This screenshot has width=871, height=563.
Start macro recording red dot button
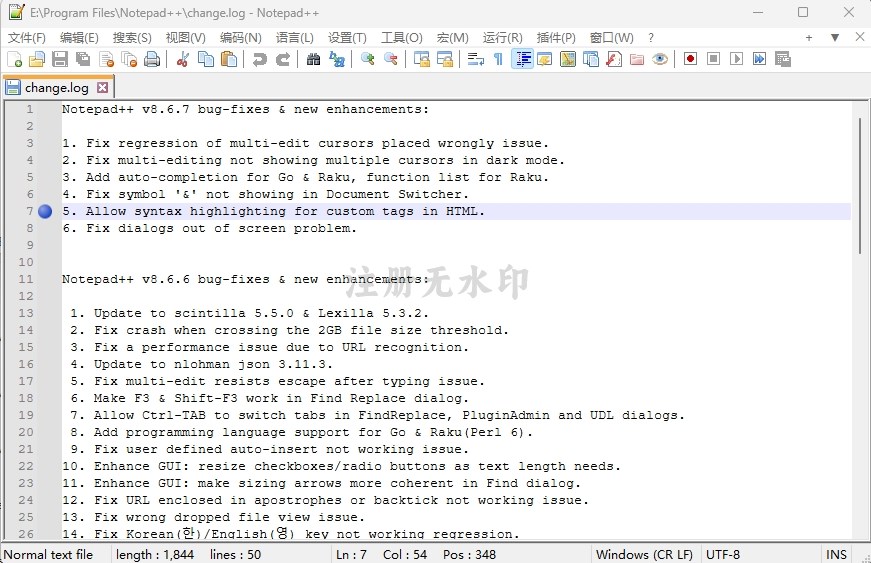point(690,59)
